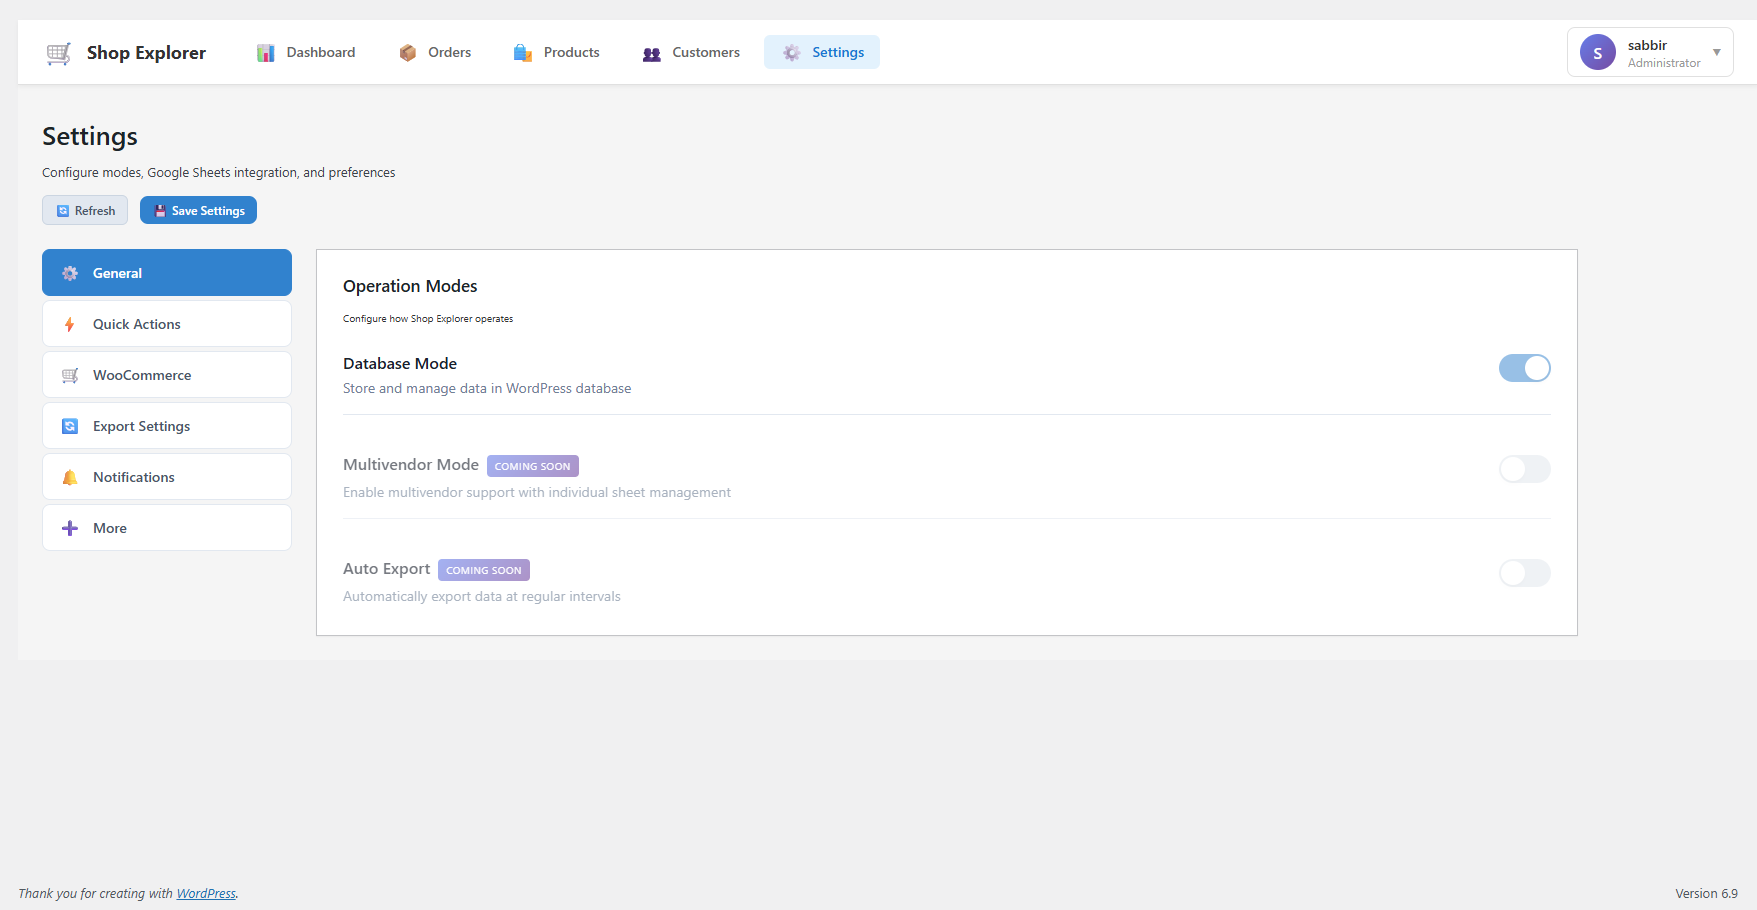Viewport: 1757px width, 910px height.
Task: Click the Export Settings sync icon
Action: tap(70, 426)
